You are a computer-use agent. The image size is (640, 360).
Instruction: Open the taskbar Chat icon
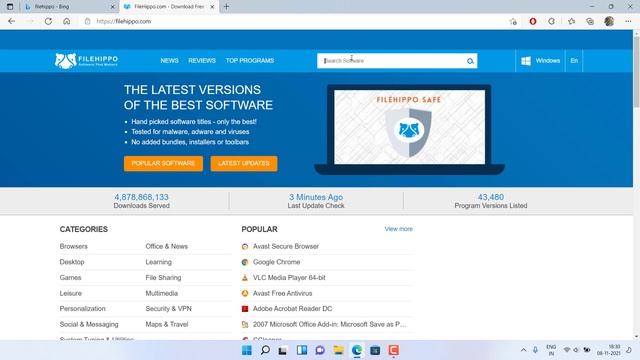pyautogui.click(x=320, y=350)
